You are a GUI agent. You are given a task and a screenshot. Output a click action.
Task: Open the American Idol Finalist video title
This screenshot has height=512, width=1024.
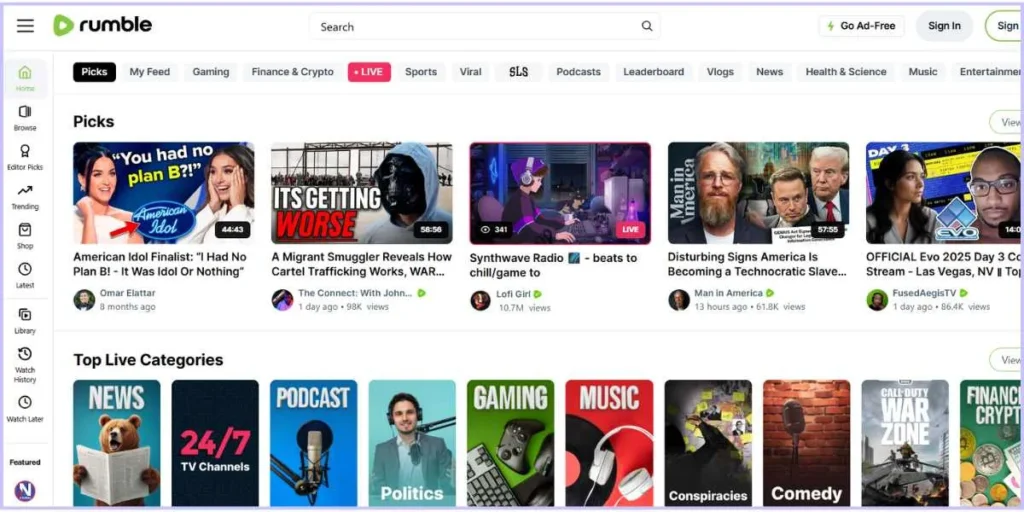(160, 264)
